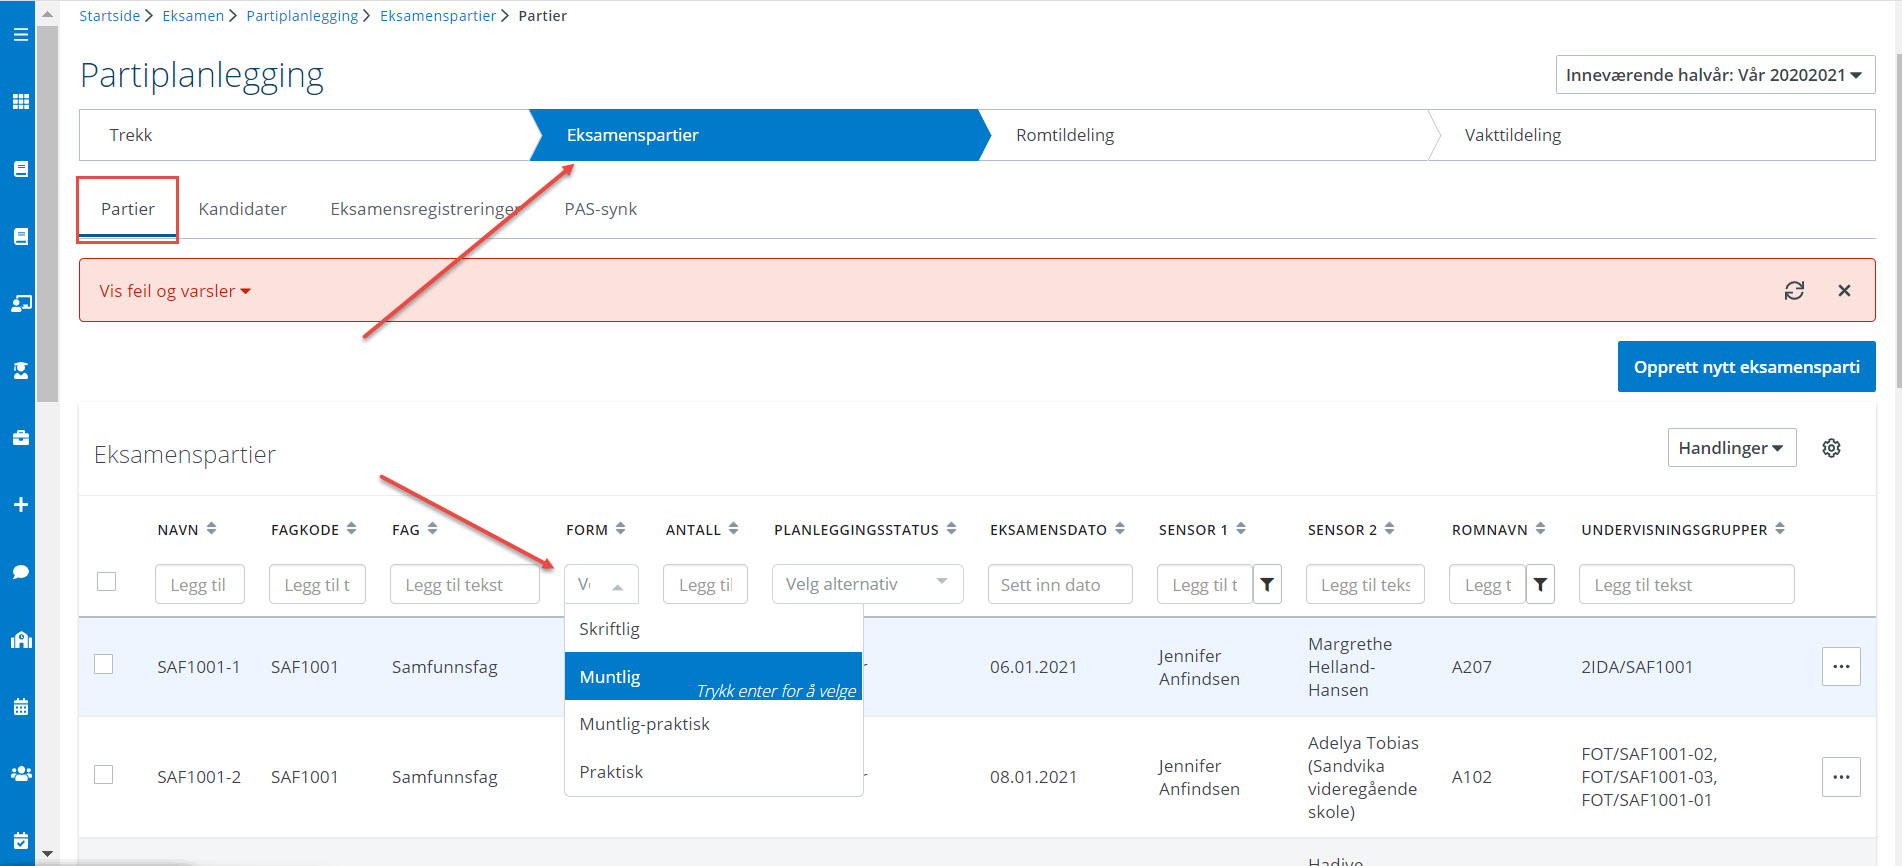Sort by EKSAMENSDATO column

pos(1119,529)
